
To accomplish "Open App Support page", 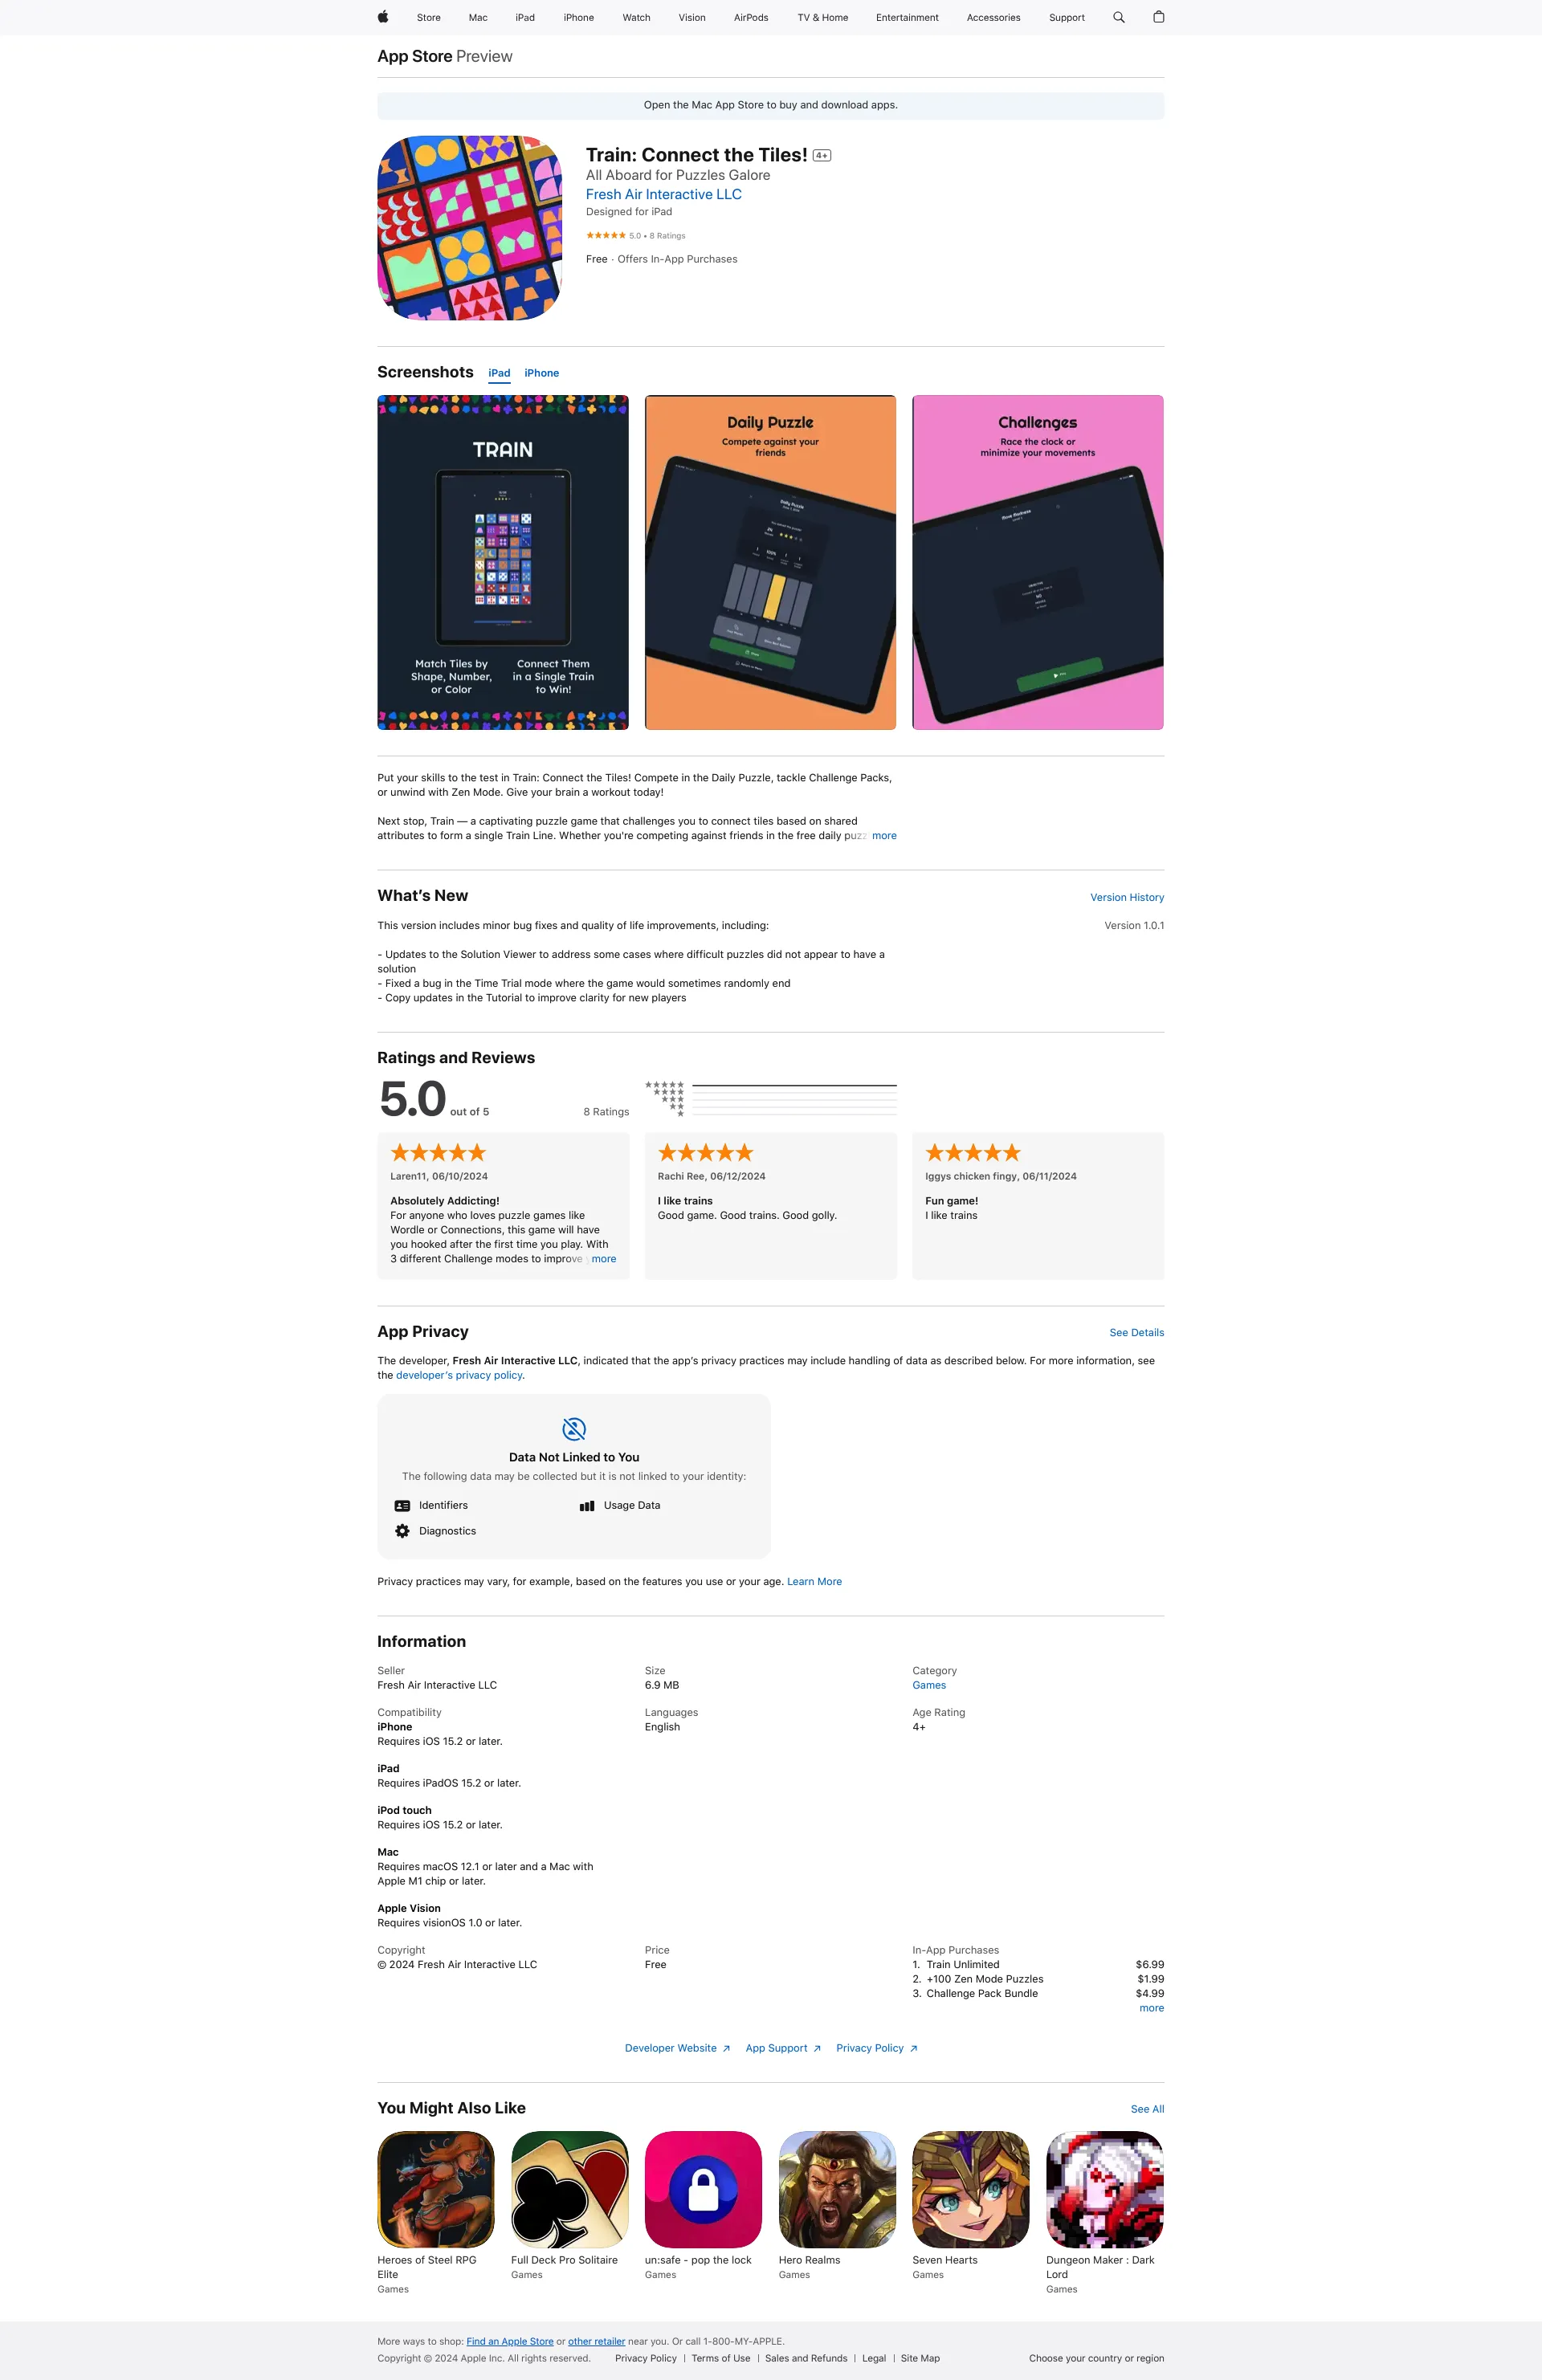I will tap(779, 2047).
